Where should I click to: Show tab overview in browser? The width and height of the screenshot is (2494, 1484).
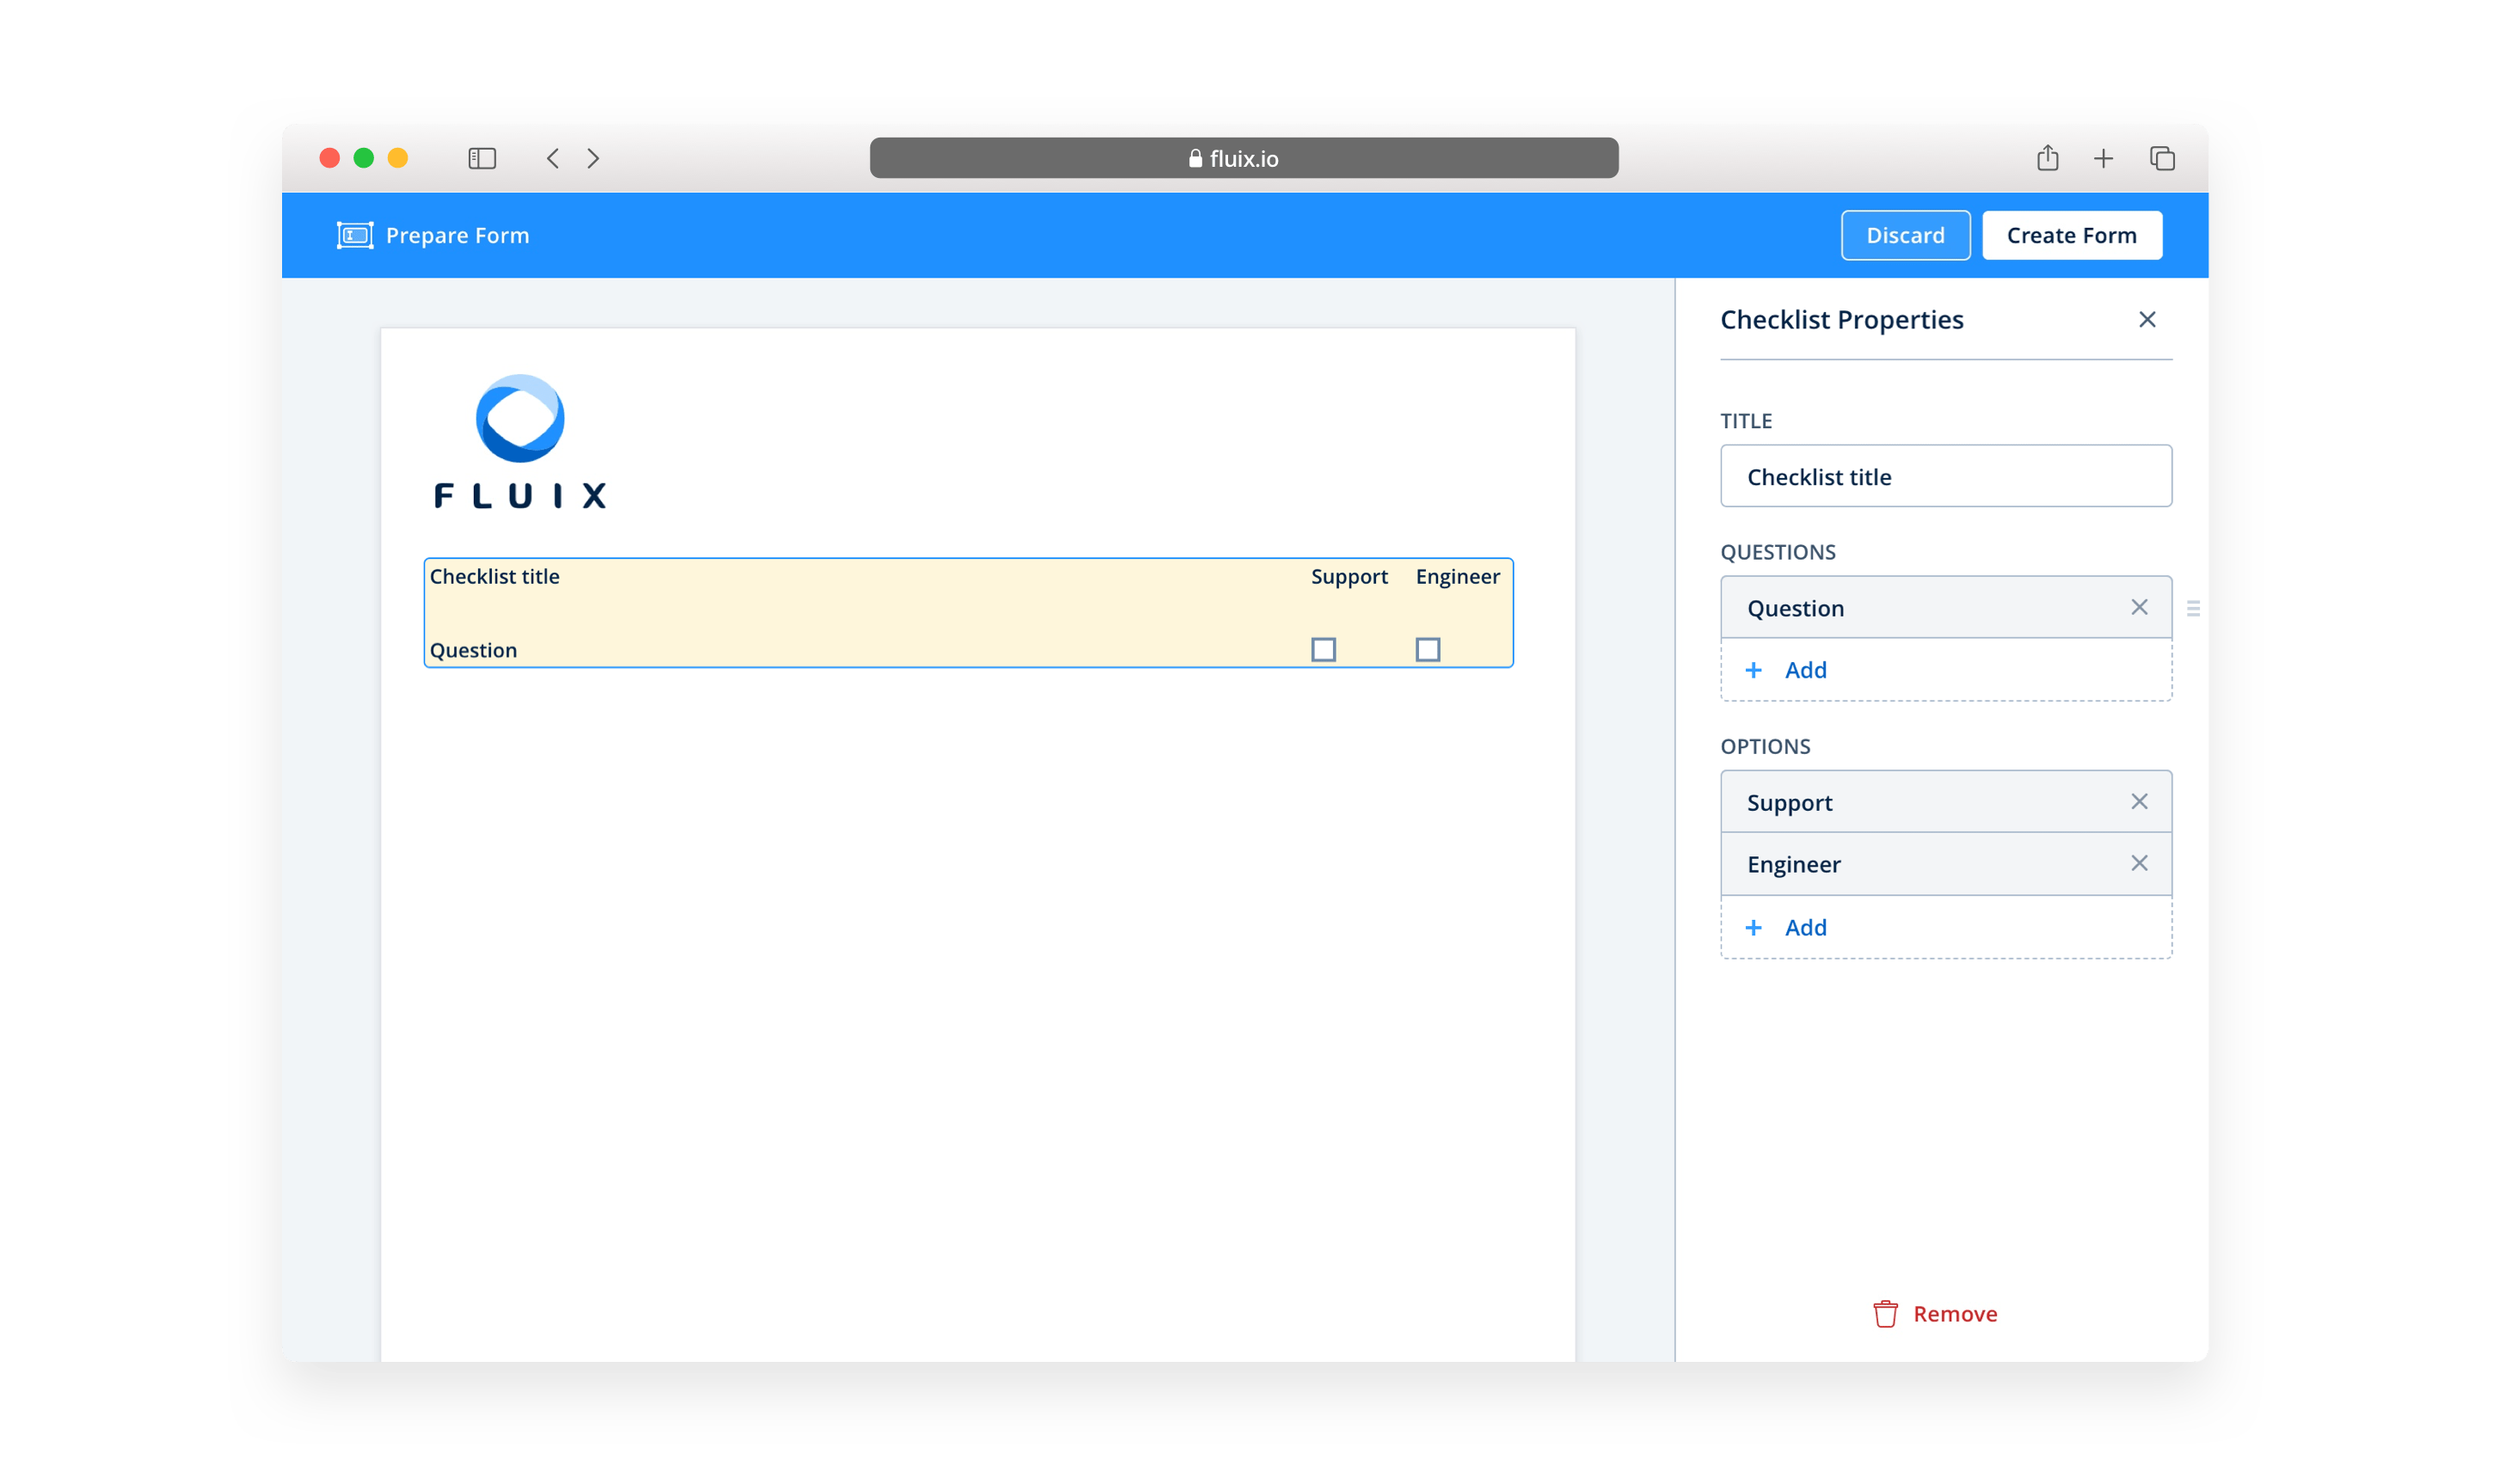[x=2162, y=158]
